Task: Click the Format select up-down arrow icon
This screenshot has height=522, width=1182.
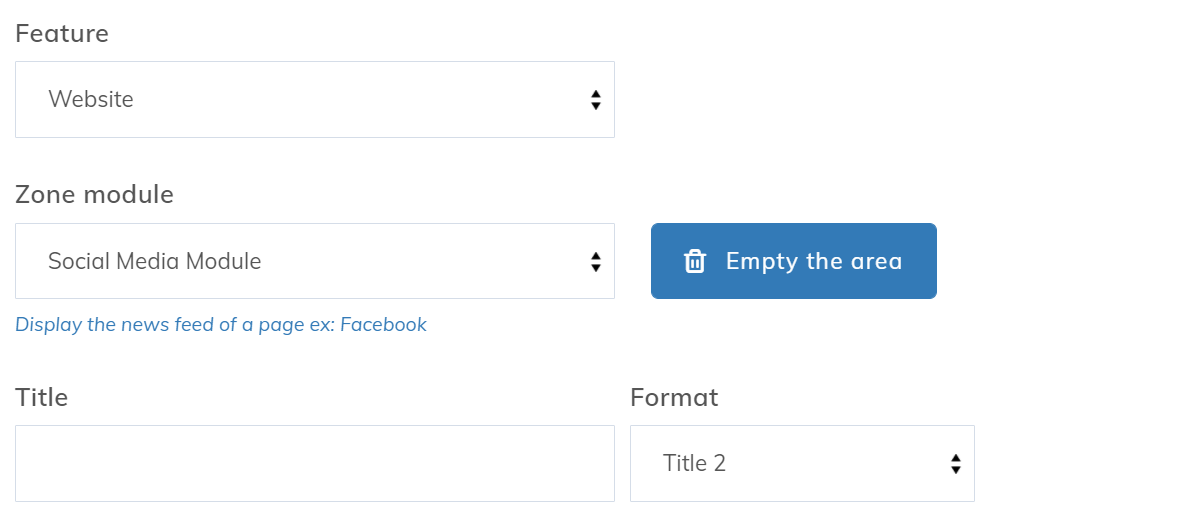Action: point(956,464)
